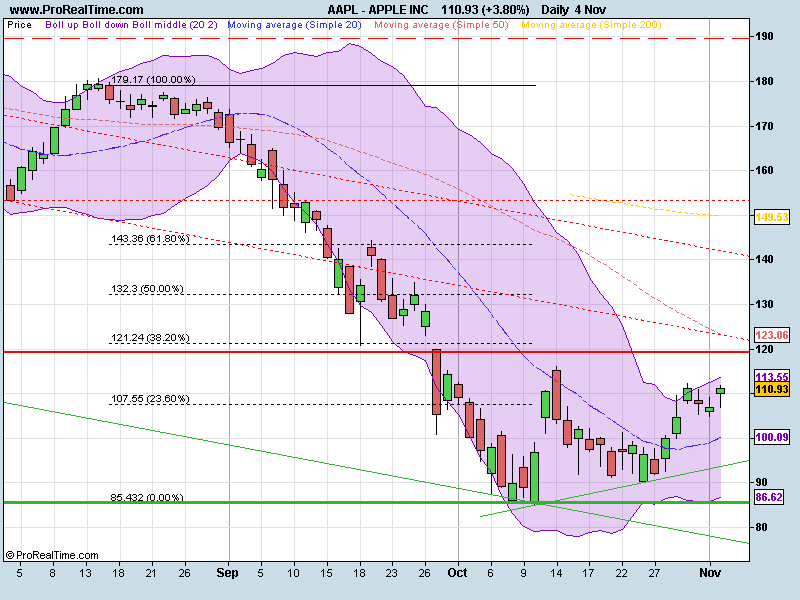
Task: Select the Daily 4 Nov timeframe label
Action: [x=573, y=10]
